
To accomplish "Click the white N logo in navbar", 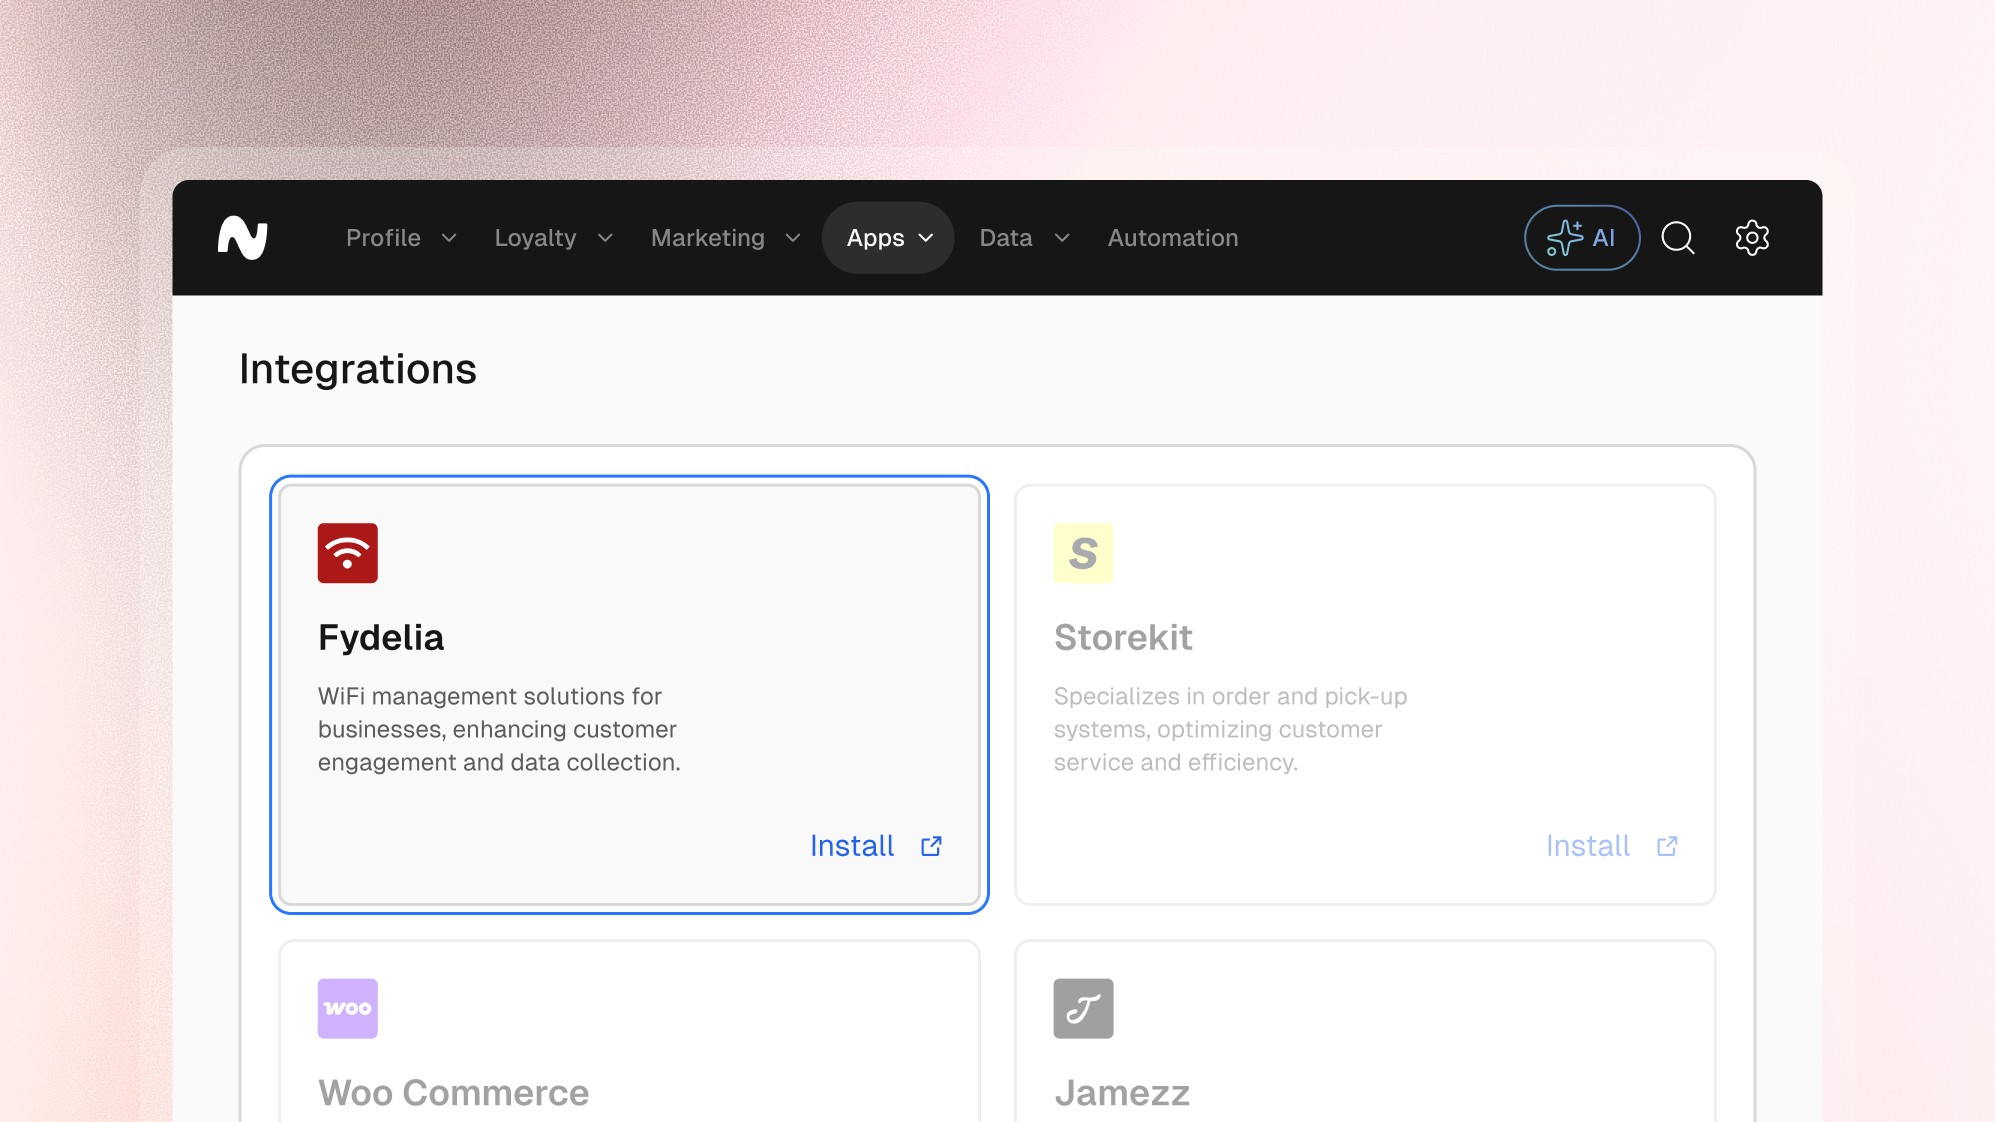I will click(243, 238).
